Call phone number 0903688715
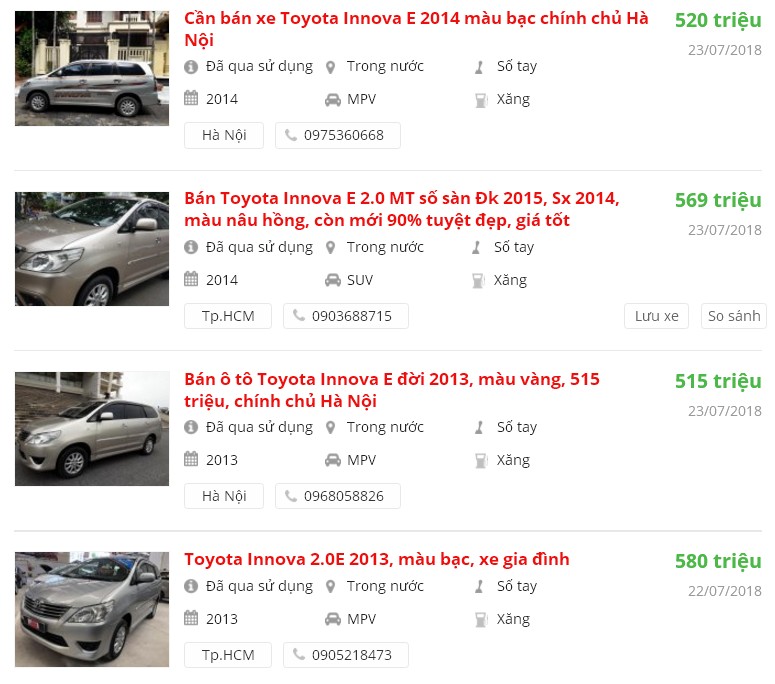Image resolution: width=775 pixels, height=684 pixels. tap(351, 316)
